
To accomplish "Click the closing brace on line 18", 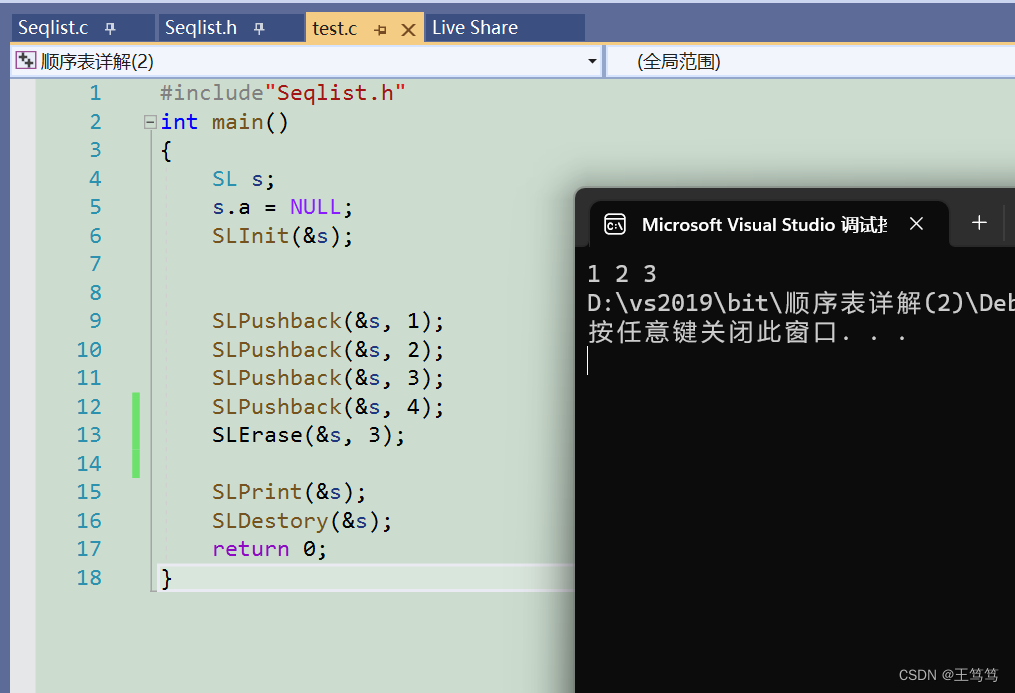I will click(166, 578).
